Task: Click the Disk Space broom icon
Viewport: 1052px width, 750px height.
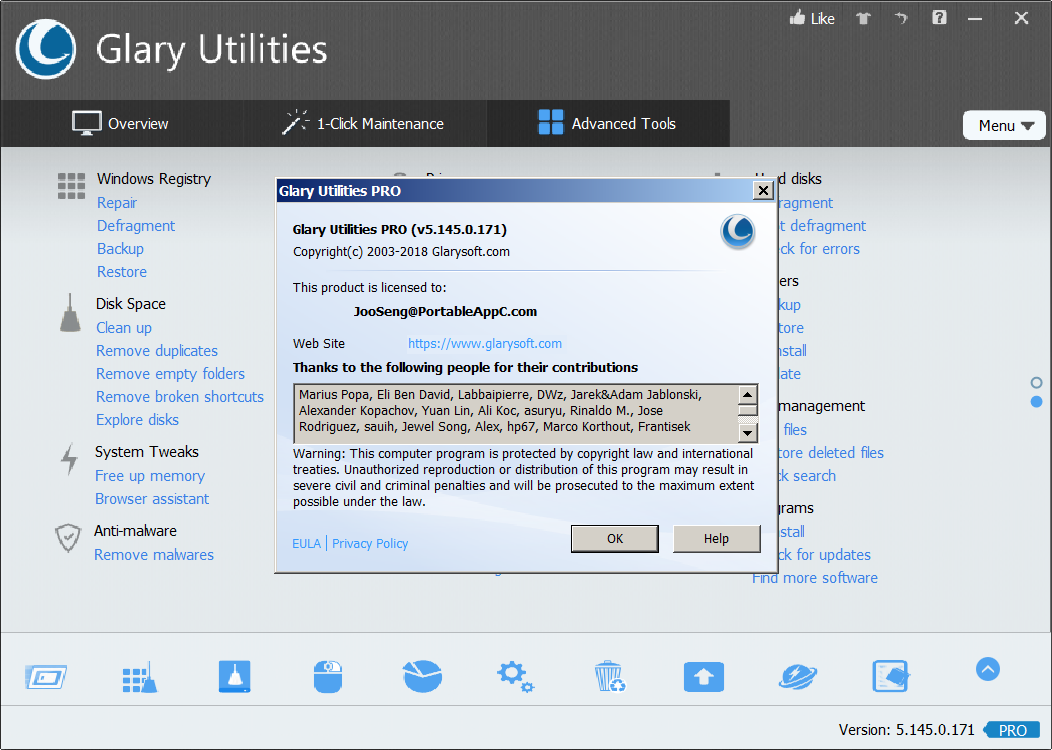Action: (70, 313)
